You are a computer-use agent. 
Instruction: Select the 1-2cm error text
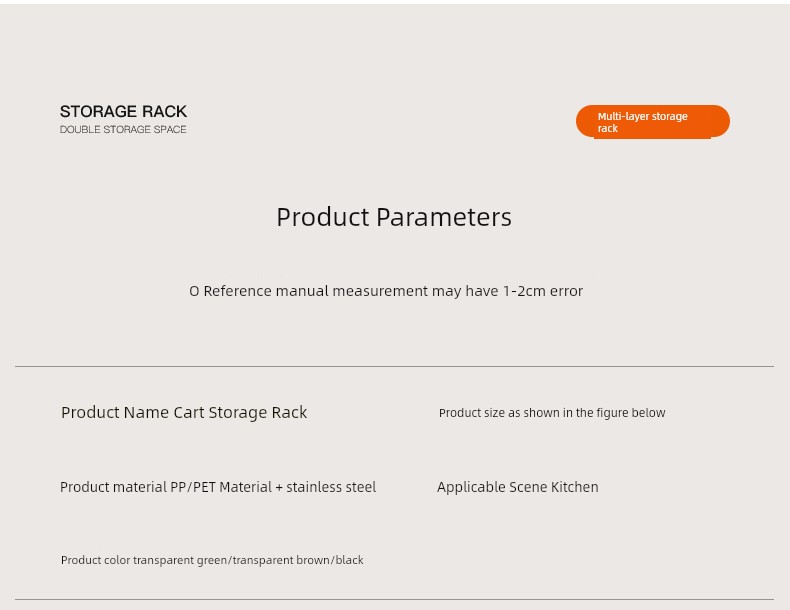[x=543, y=291]
